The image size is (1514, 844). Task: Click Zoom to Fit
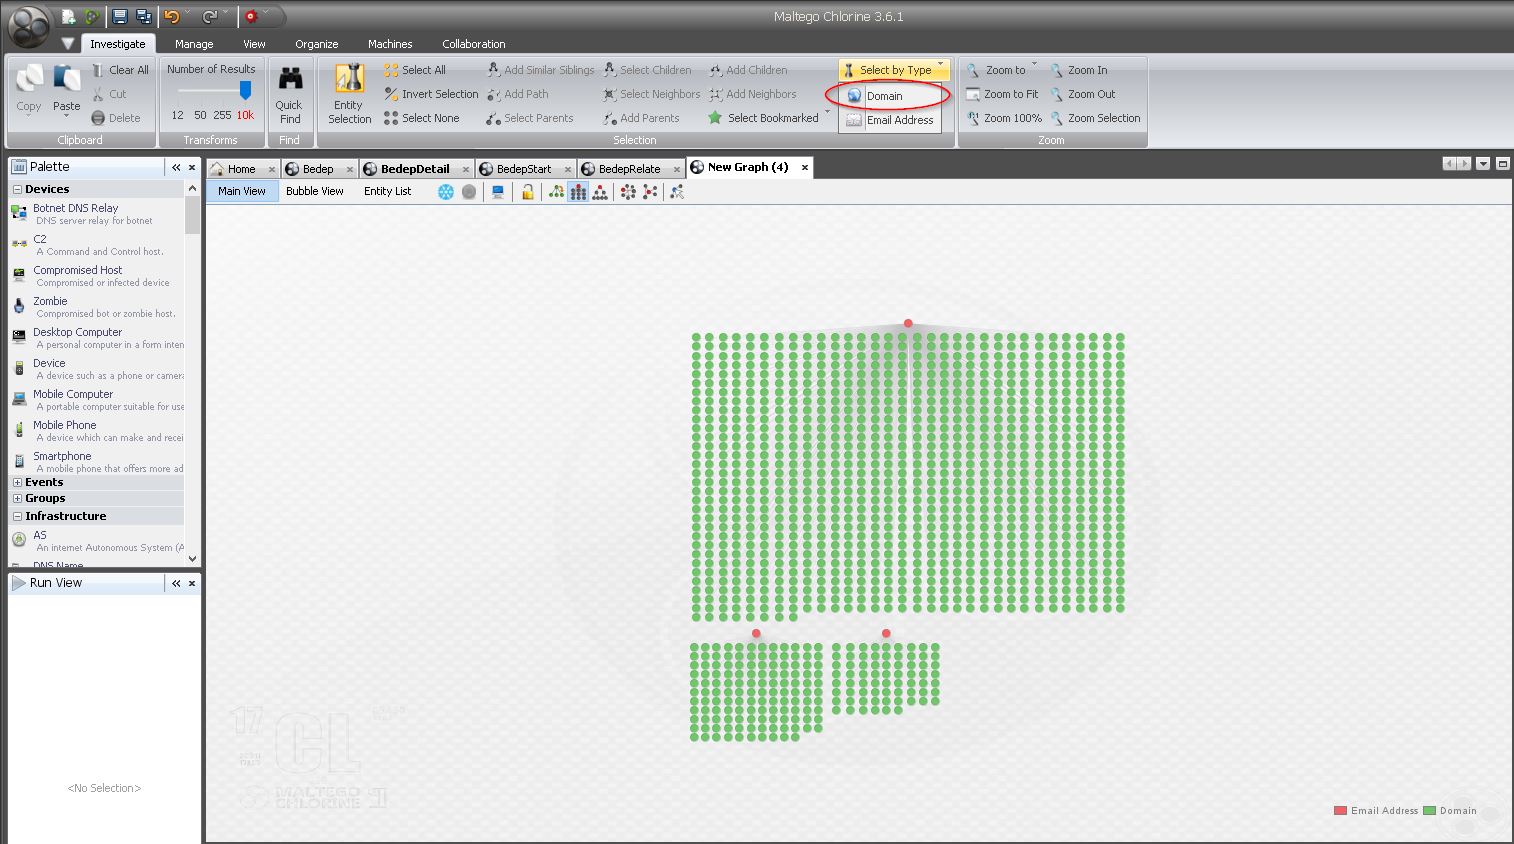pos(1002,94)
